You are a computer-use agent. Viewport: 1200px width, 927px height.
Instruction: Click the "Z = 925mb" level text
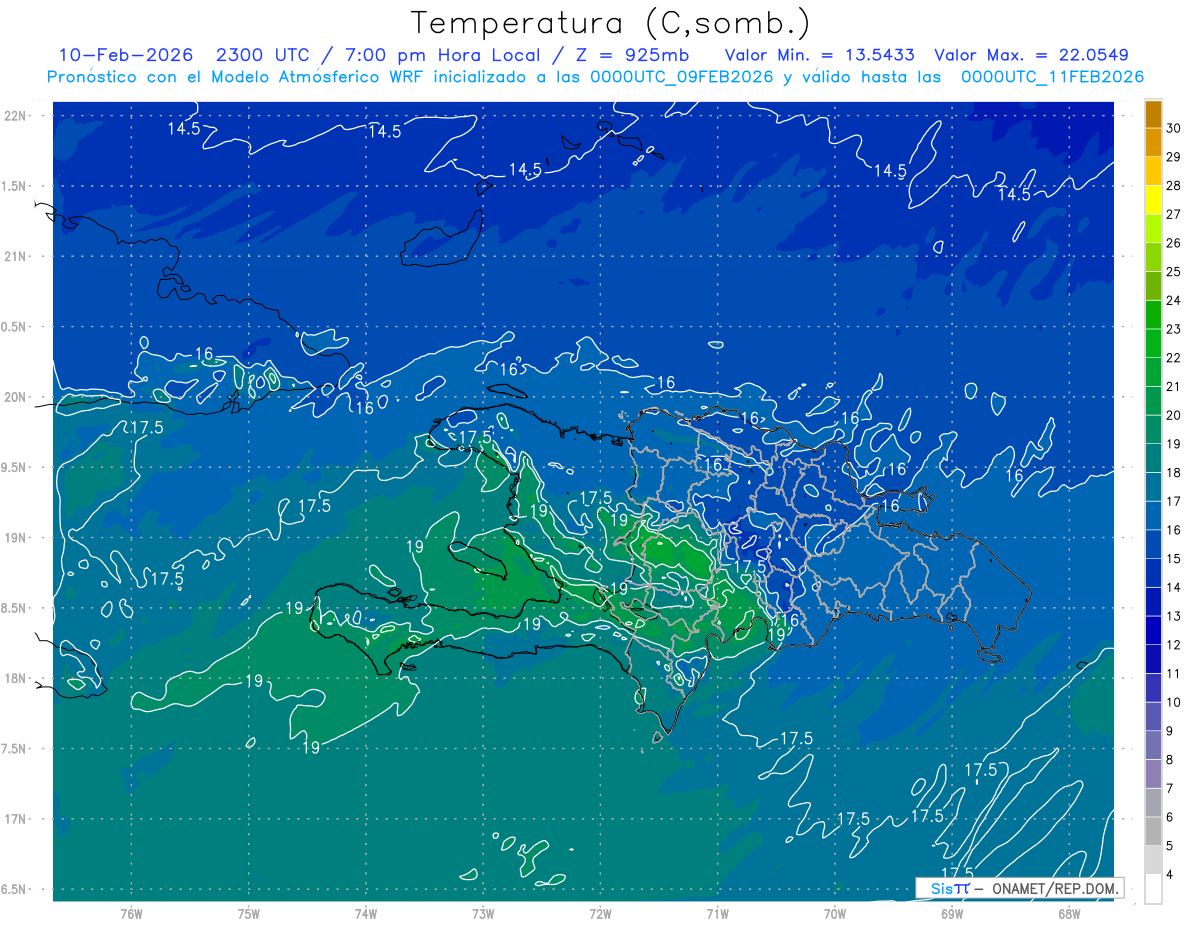[631, 55]
